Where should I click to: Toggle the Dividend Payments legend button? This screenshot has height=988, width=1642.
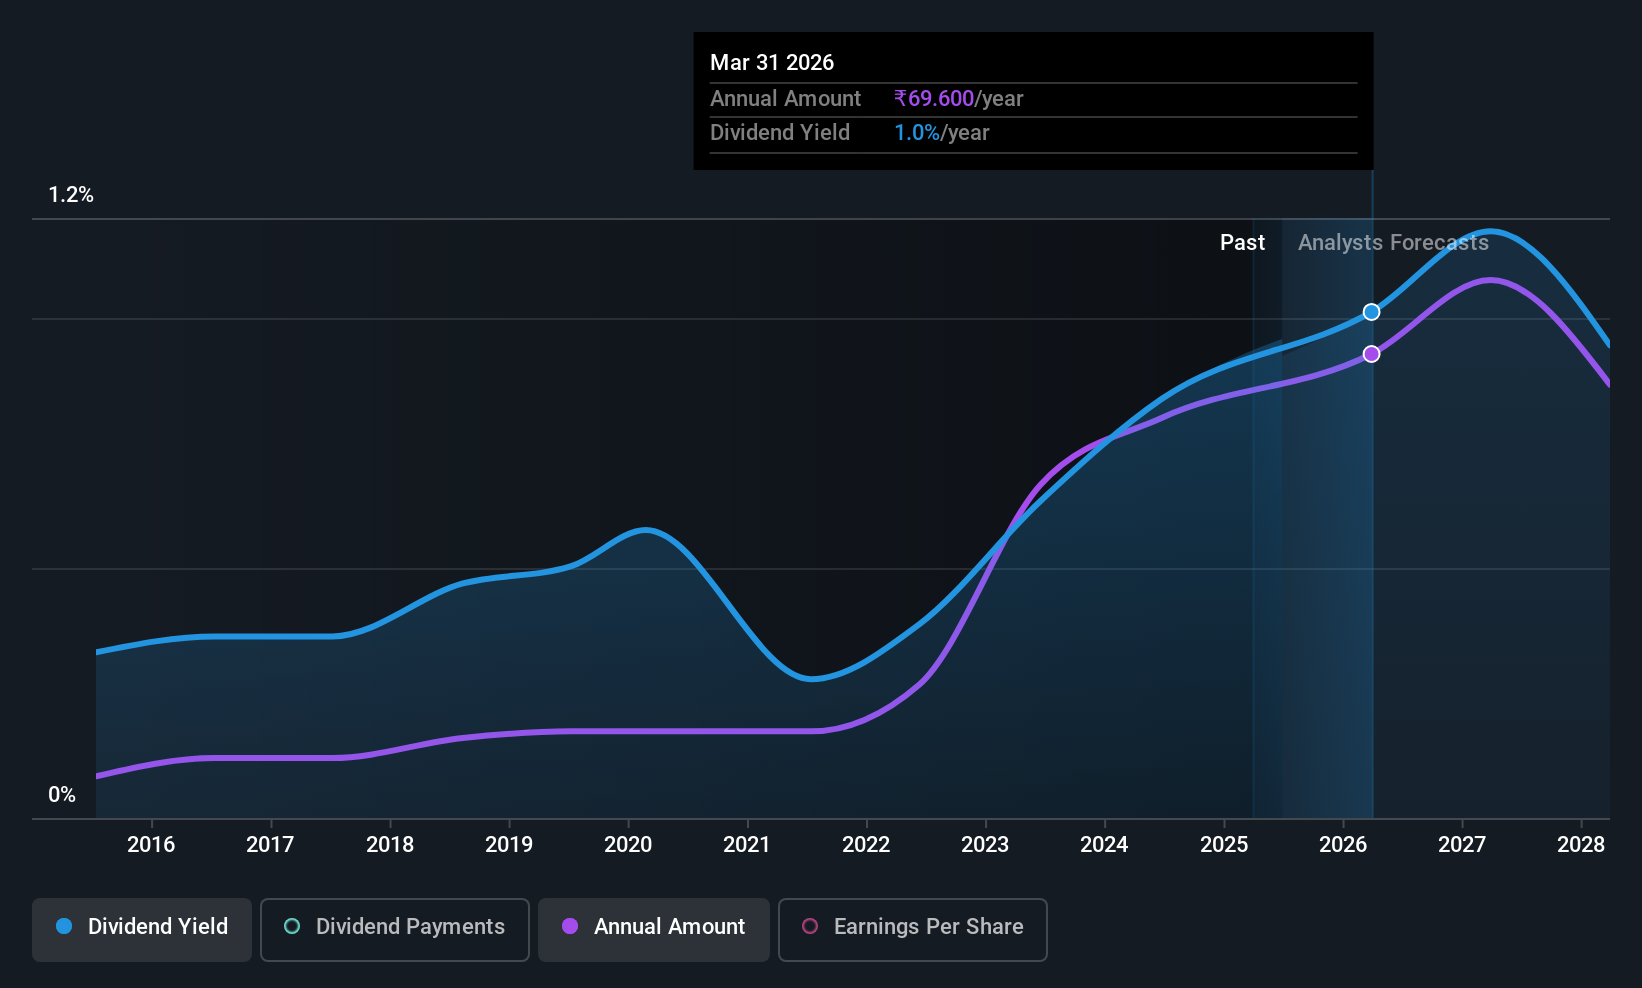[x=395, y=929]
